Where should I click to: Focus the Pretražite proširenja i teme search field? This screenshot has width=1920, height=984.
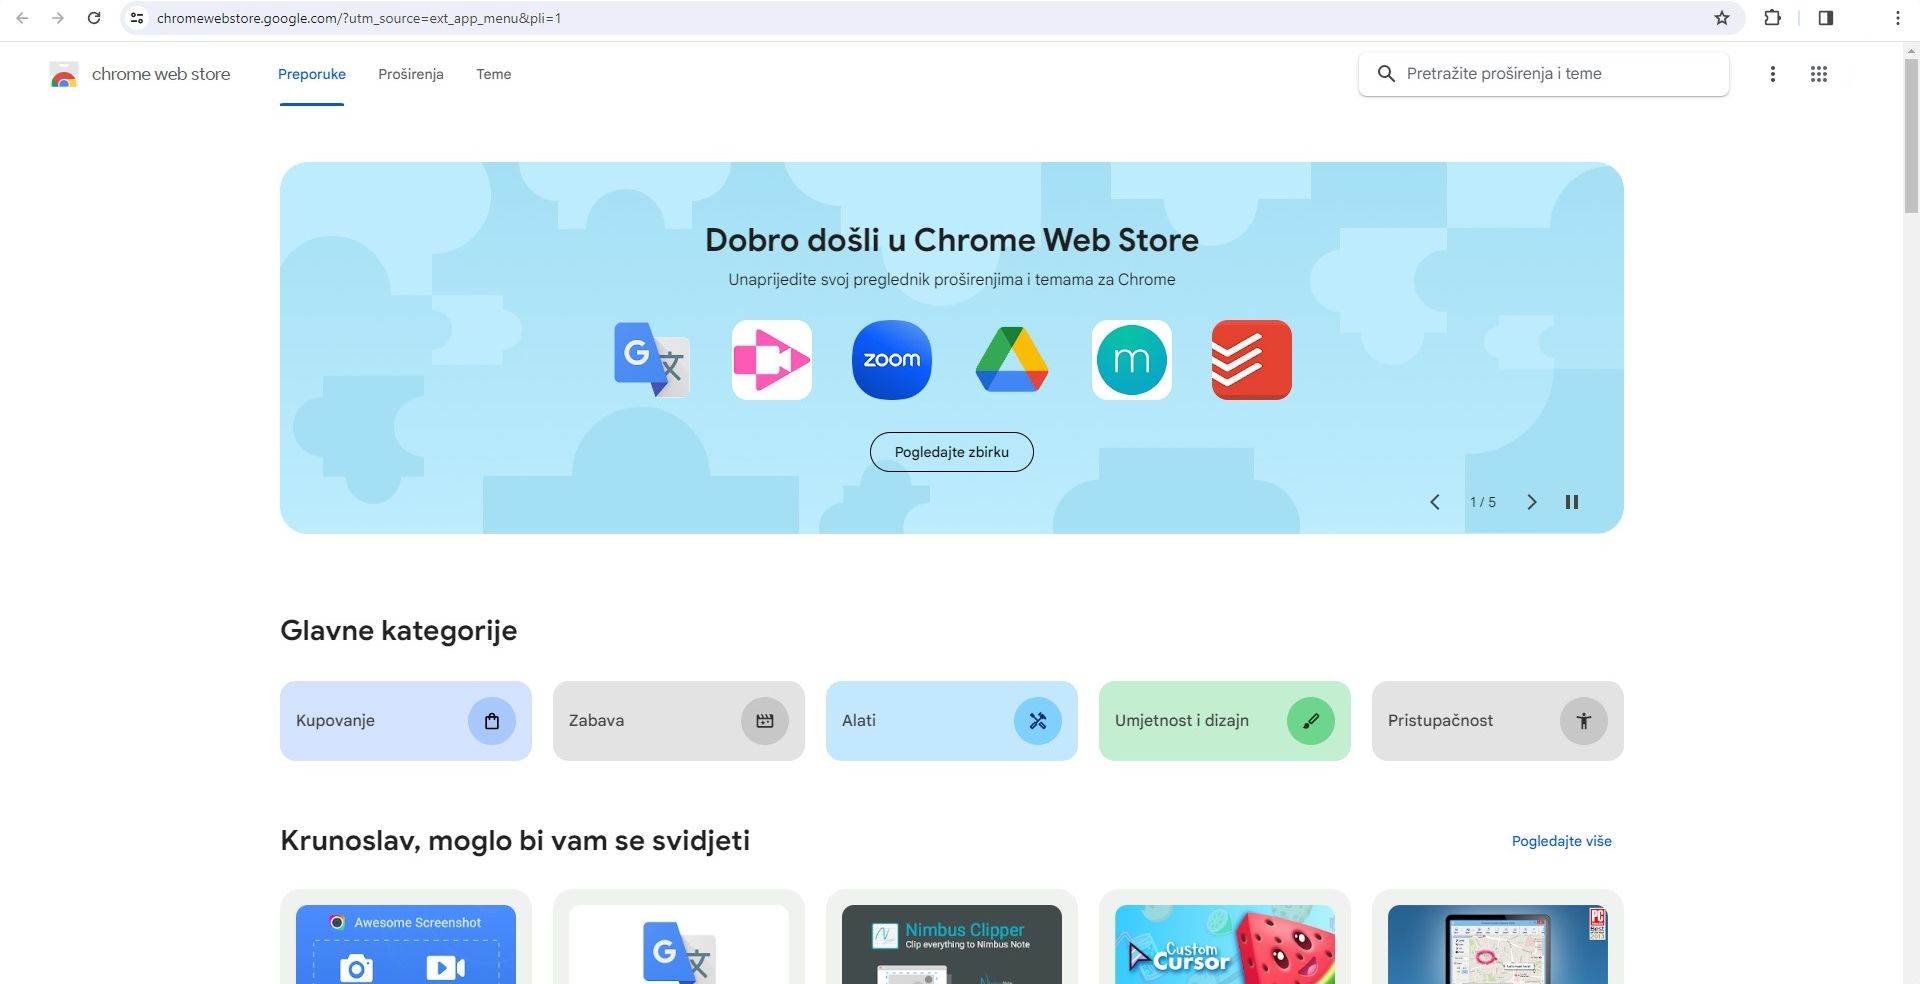pyautogui.click(x=1544, y=74)
